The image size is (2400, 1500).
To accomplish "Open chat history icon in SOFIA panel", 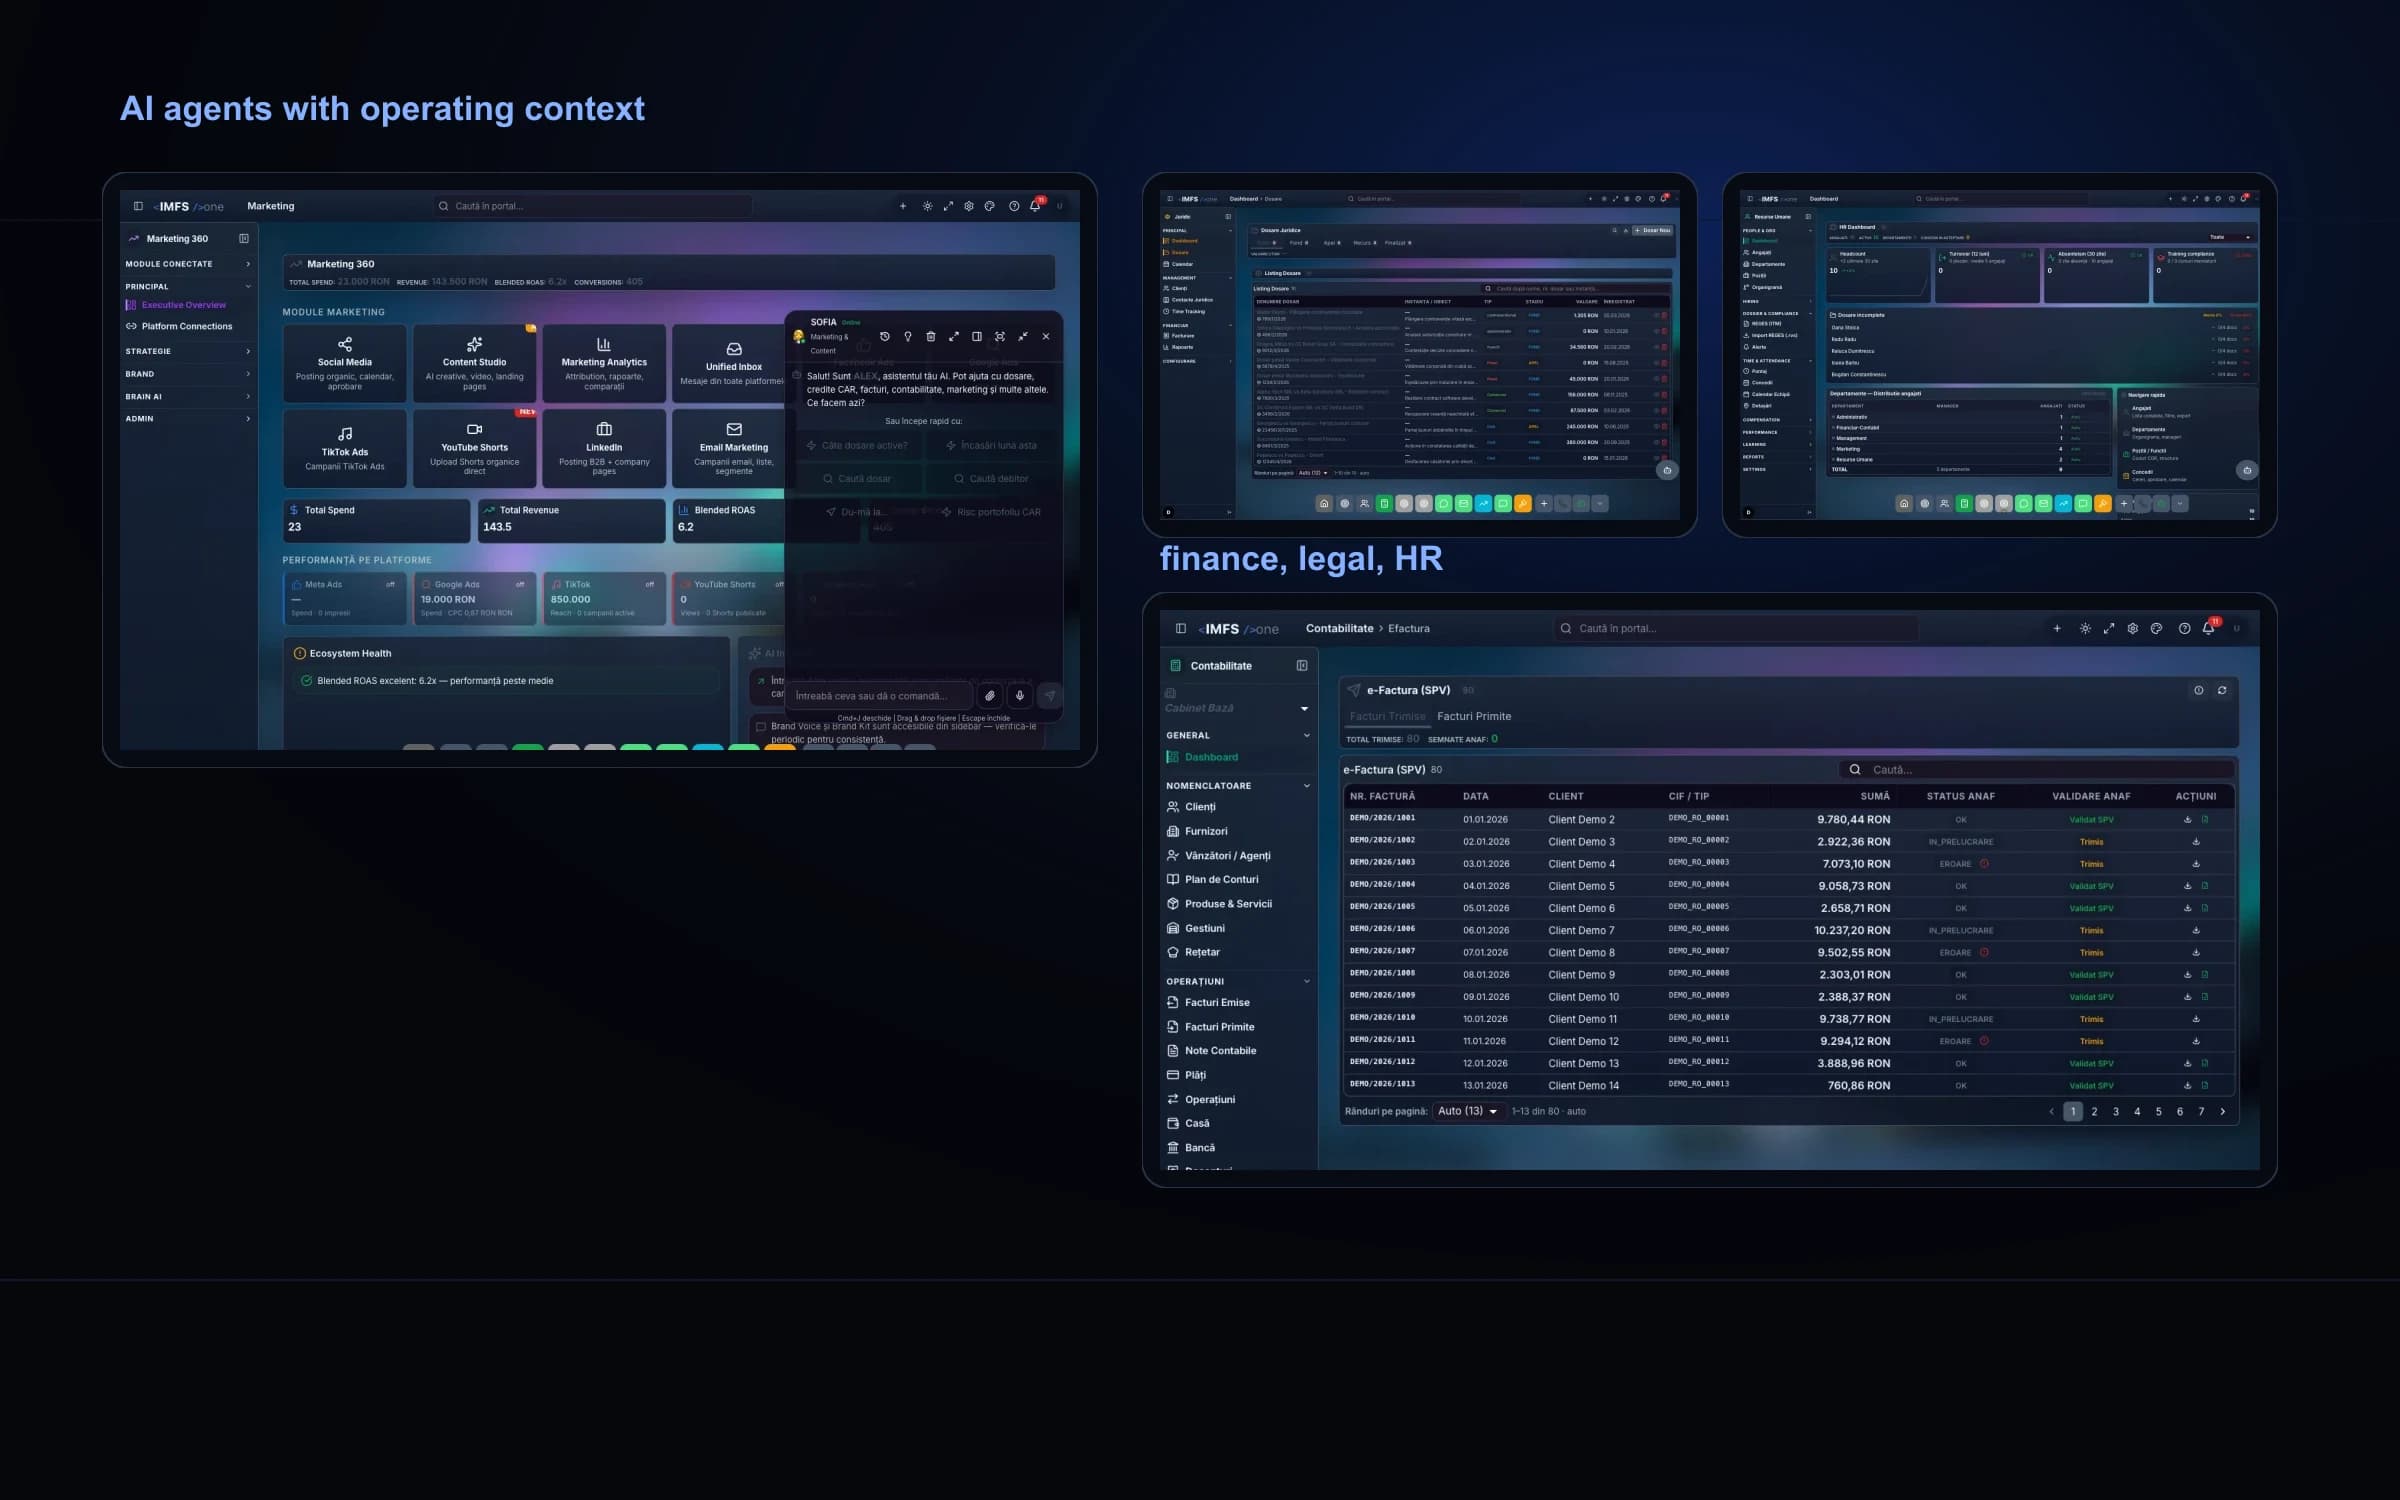I will click(884, 337).
